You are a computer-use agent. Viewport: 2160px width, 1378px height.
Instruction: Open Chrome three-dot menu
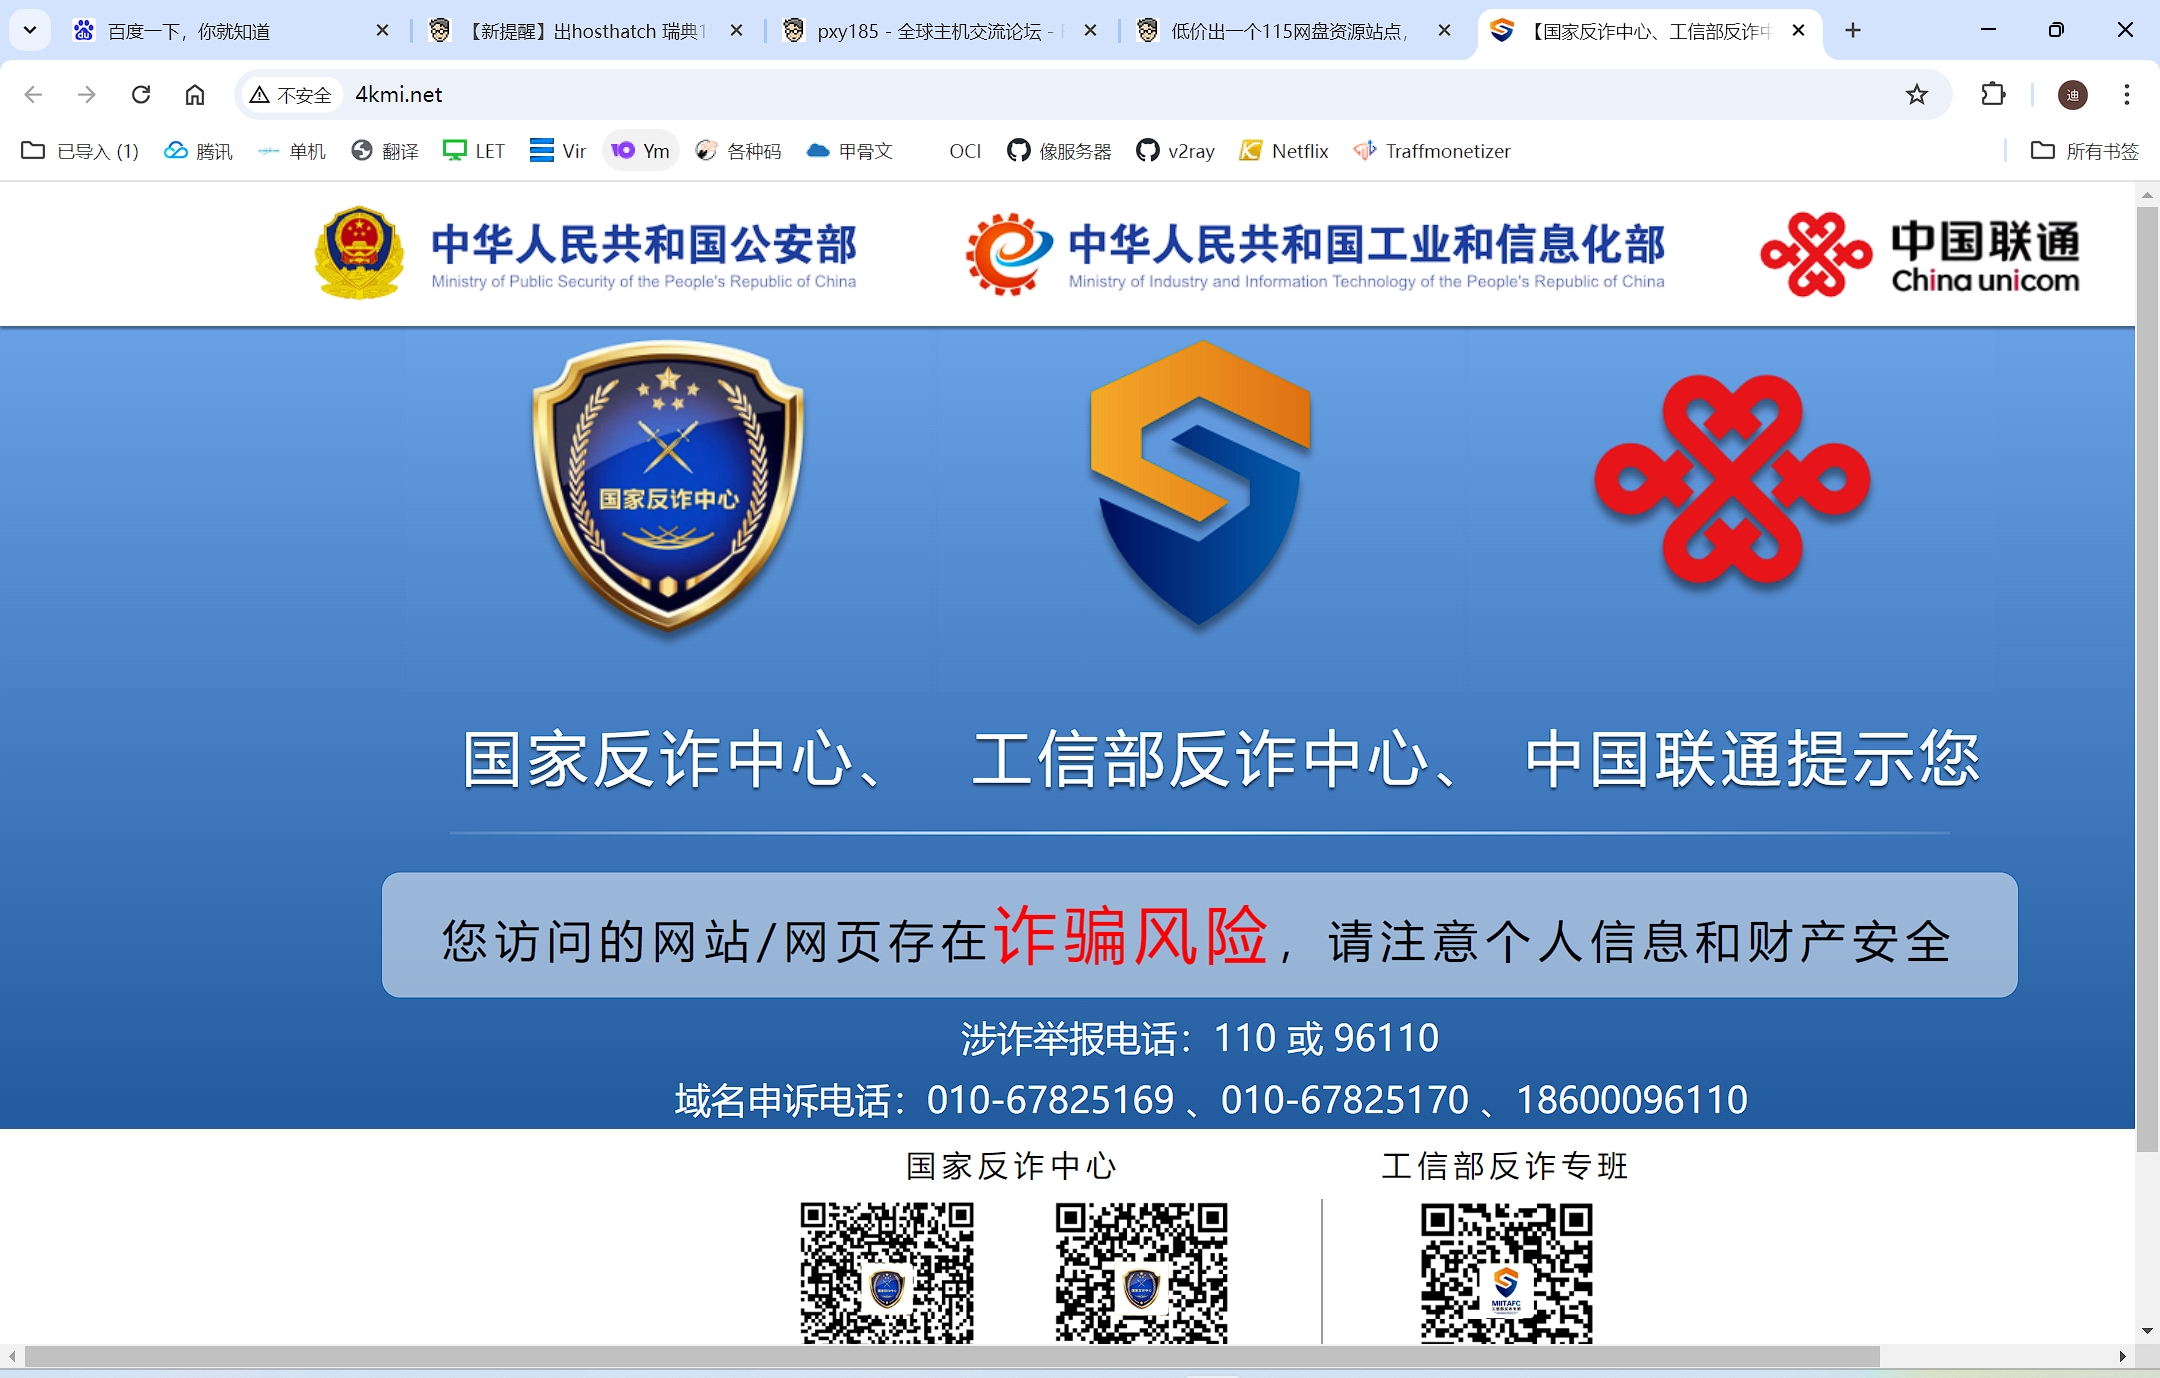[2127, 94]
